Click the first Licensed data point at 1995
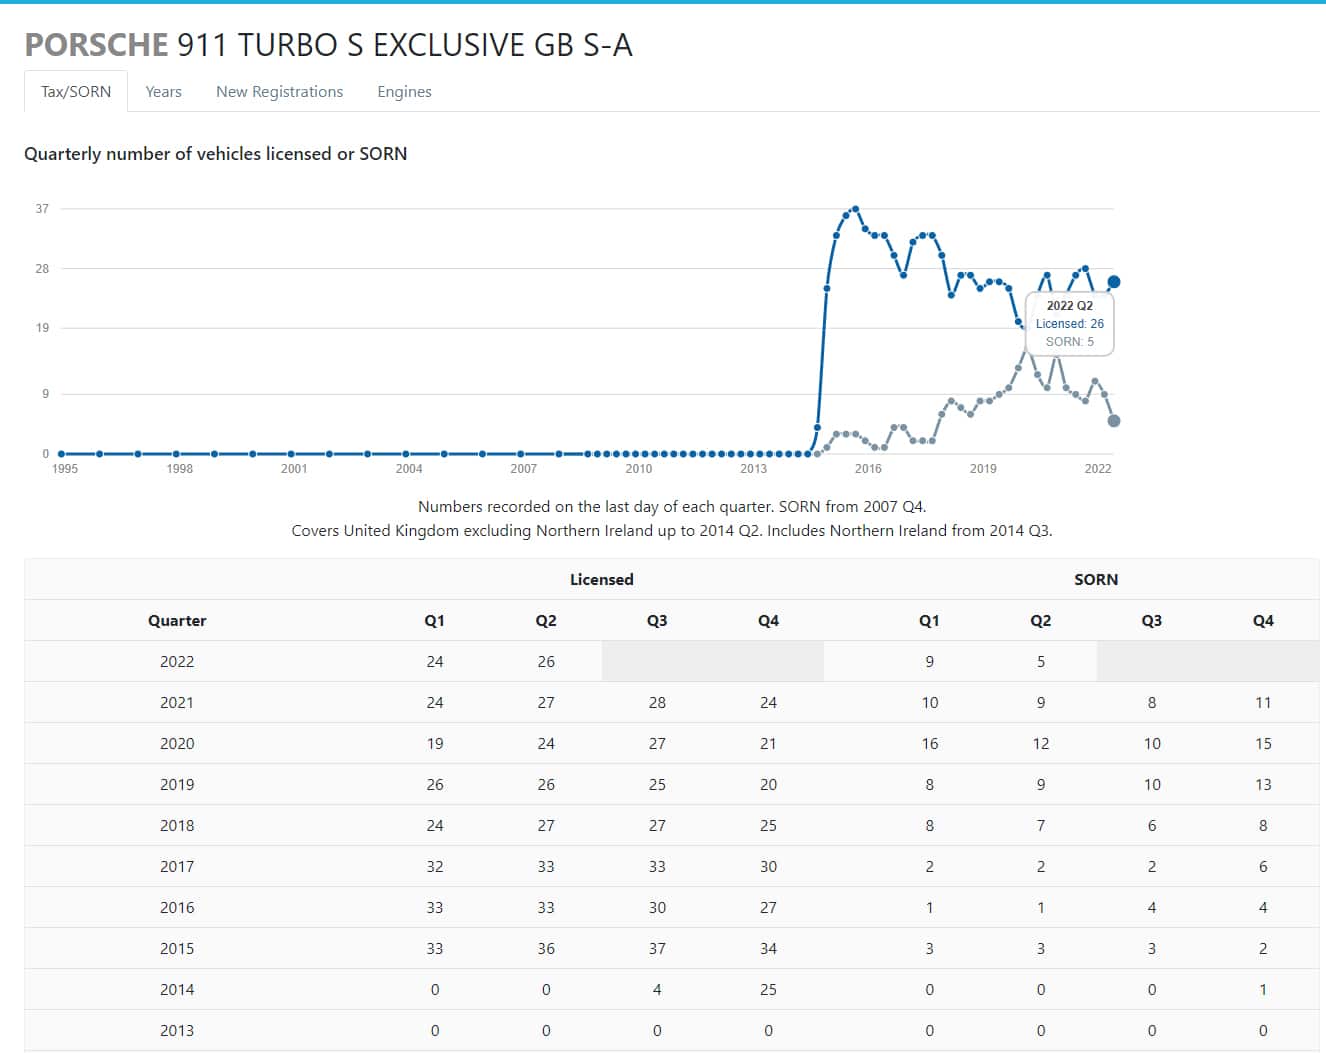Viewport: 1326px width, 1053px height. point(61,453)
